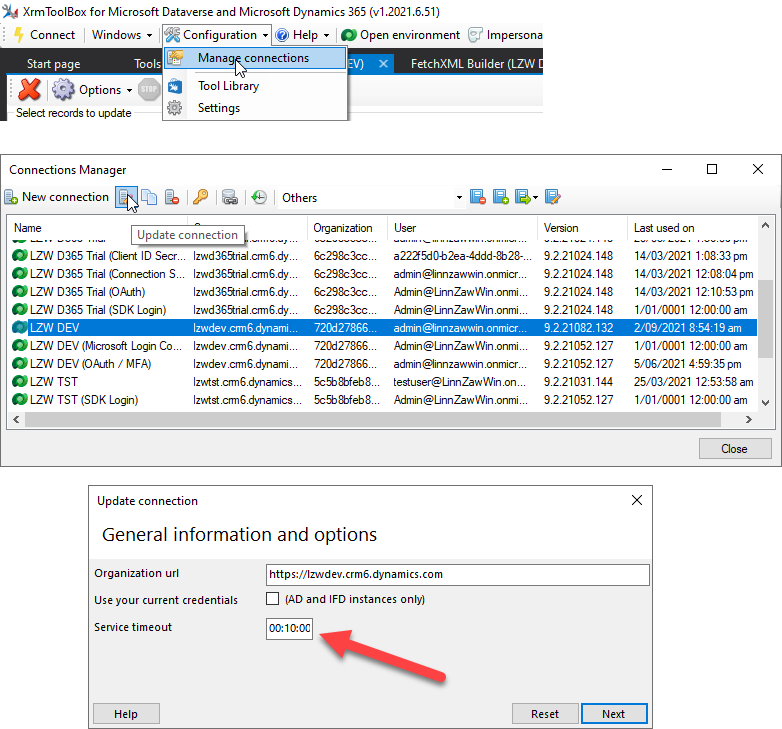Switch to the Tools tab

(x=147, y=64)
